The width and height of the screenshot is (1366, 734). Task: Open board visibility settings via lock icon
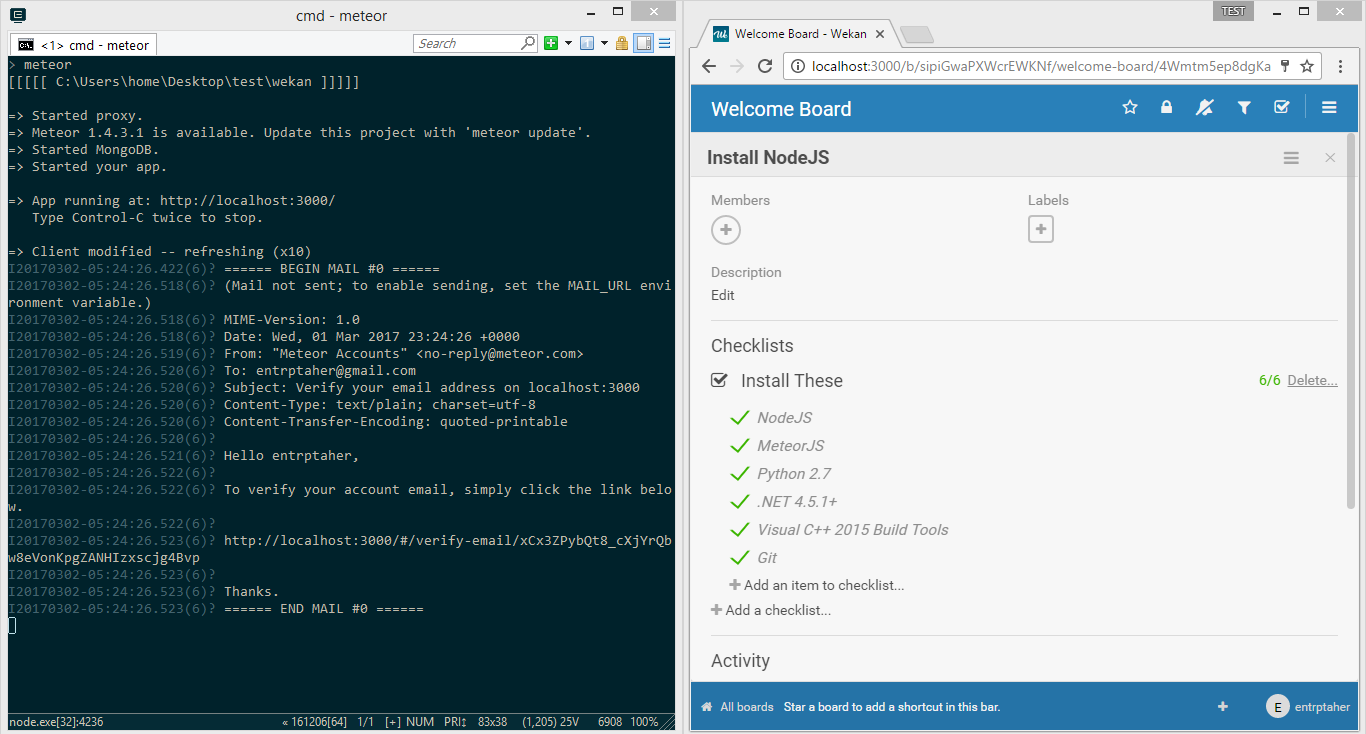click(x=1166, y=107)
